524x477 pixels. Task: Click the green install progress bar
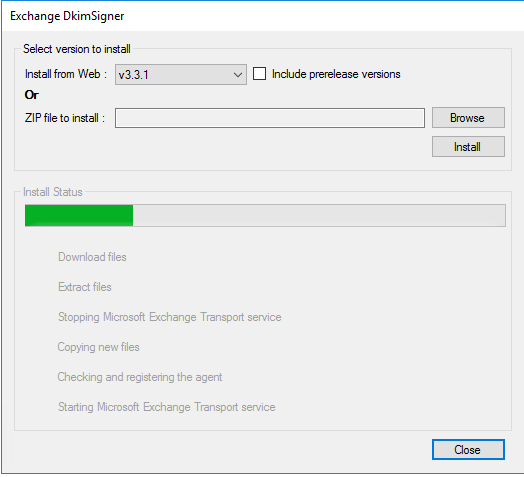coord(265,216)
